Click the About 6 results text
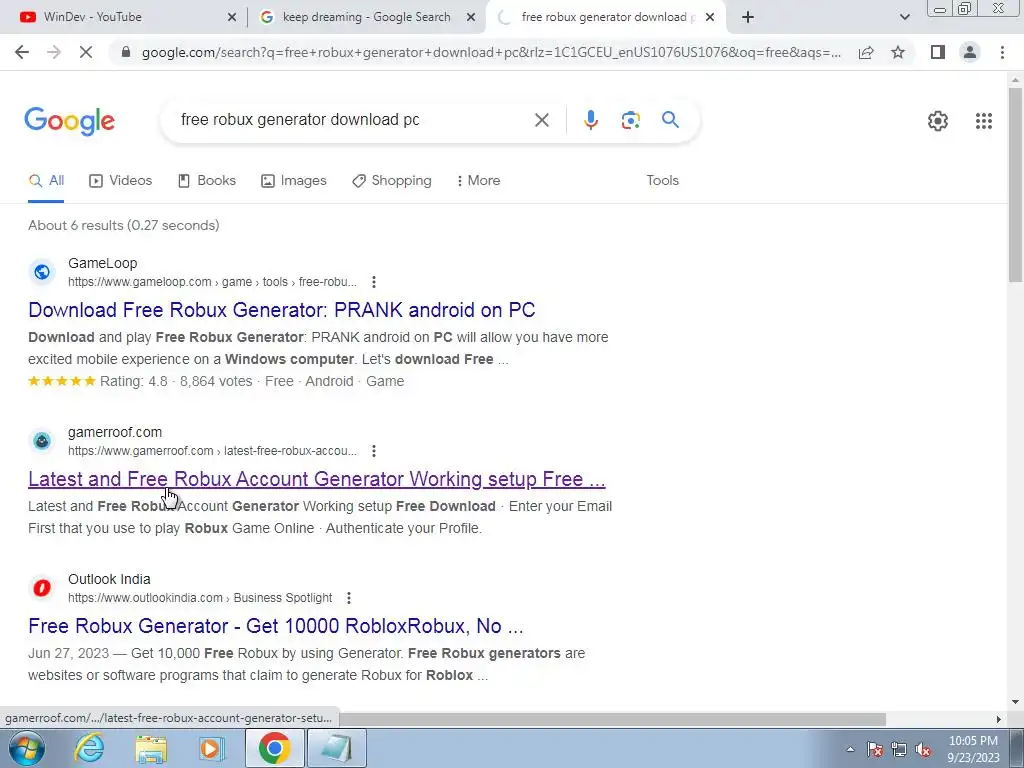1024x768 pixels. coord(123,225)
